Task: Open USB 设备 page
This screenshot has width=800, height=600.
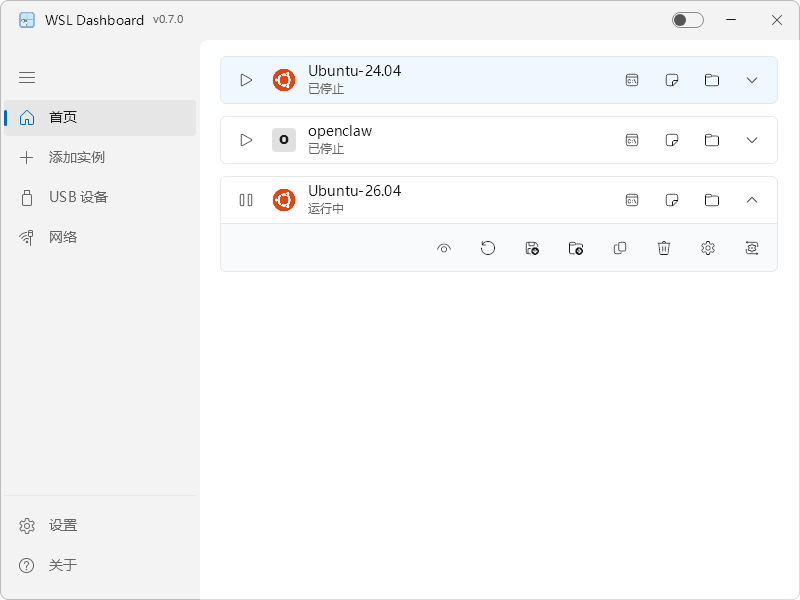Action: (100, 197)
